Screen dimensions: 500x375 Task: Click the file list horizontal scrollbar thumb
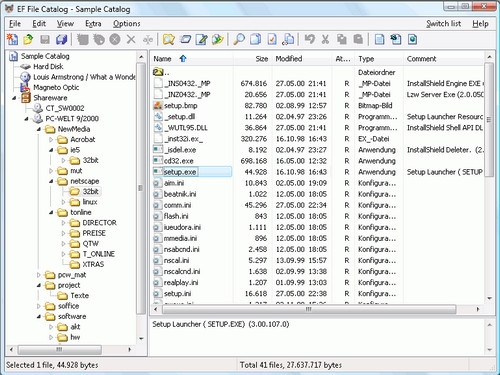click(x=309, y=309)
